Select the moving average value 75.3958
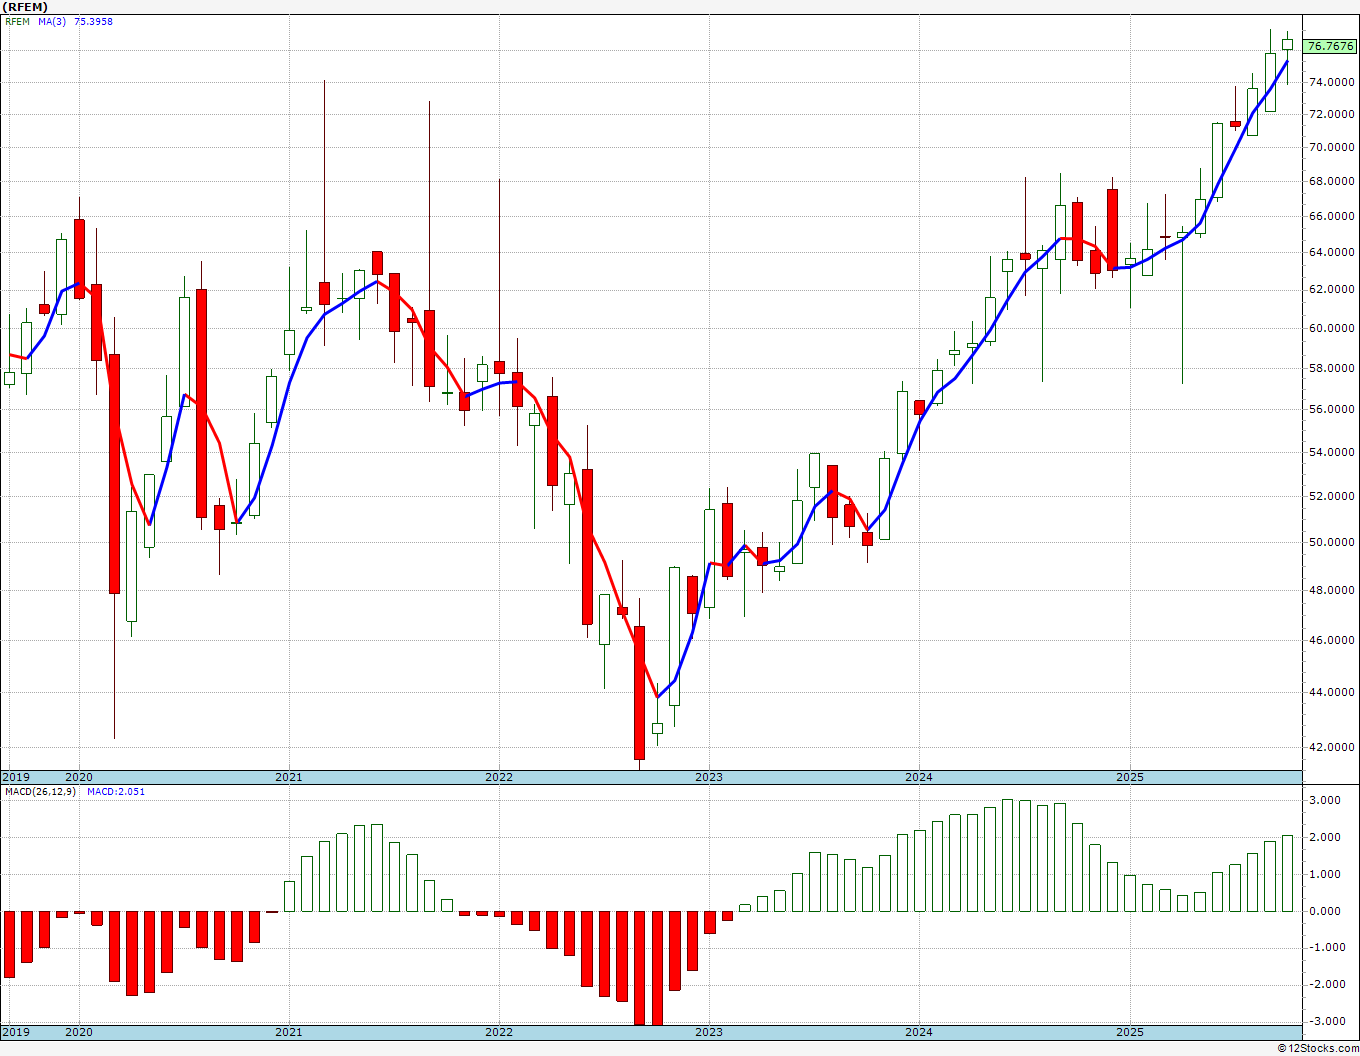Viewport: 1360px width, 1056px height. pos(93,21)
